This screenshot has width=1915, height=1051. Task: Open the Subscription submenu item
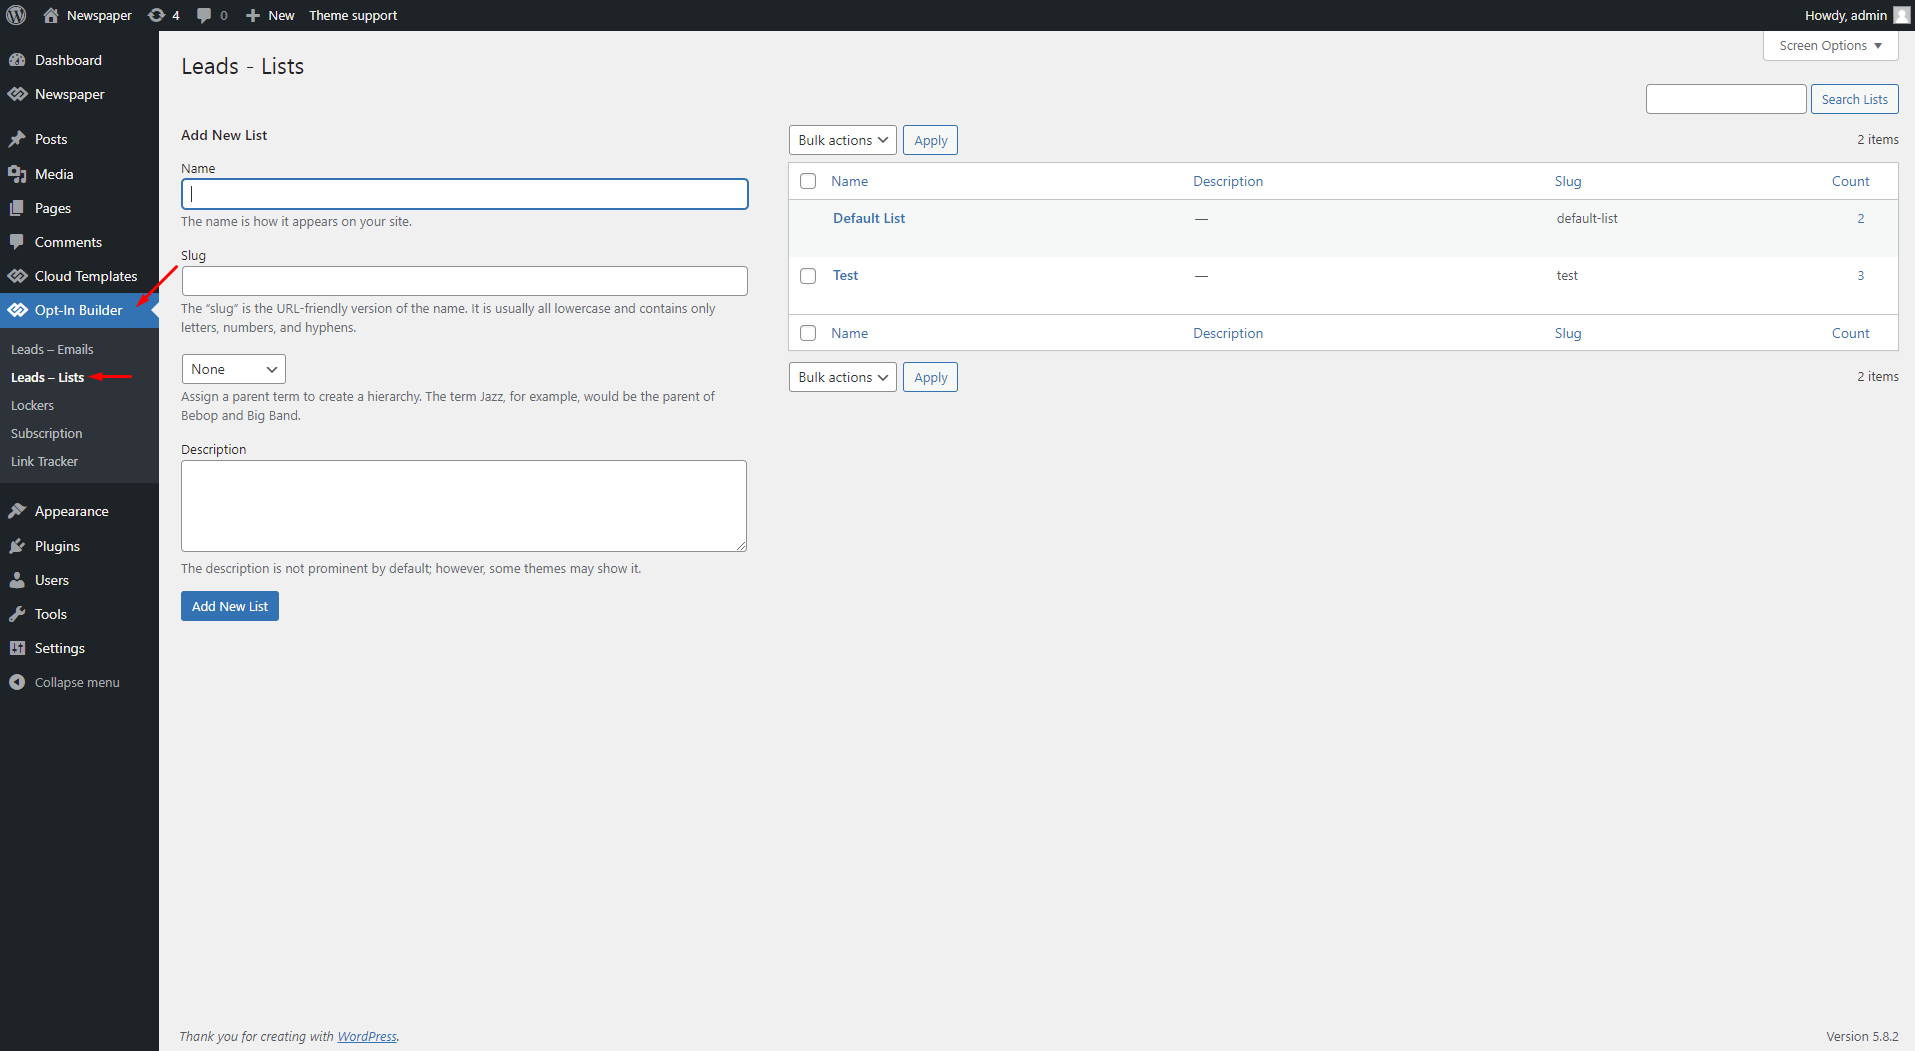tap(46, 433)
